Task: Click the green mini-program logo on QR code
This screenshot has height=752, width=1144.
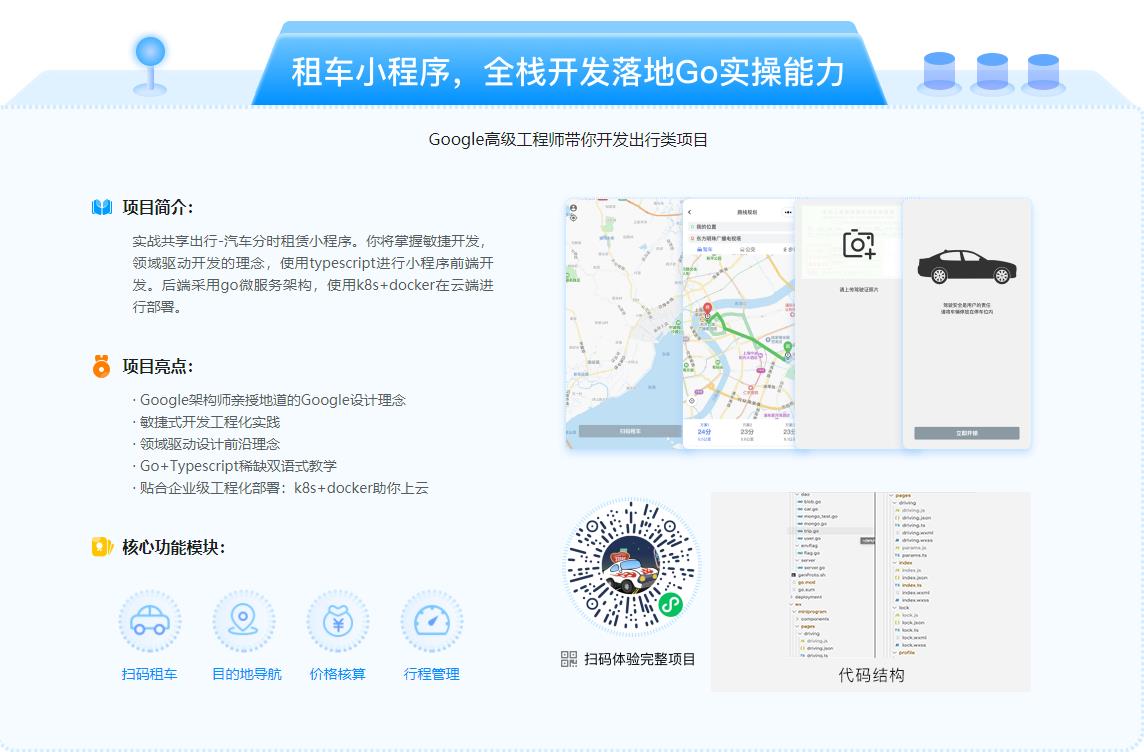Action: tap(670, 604)
